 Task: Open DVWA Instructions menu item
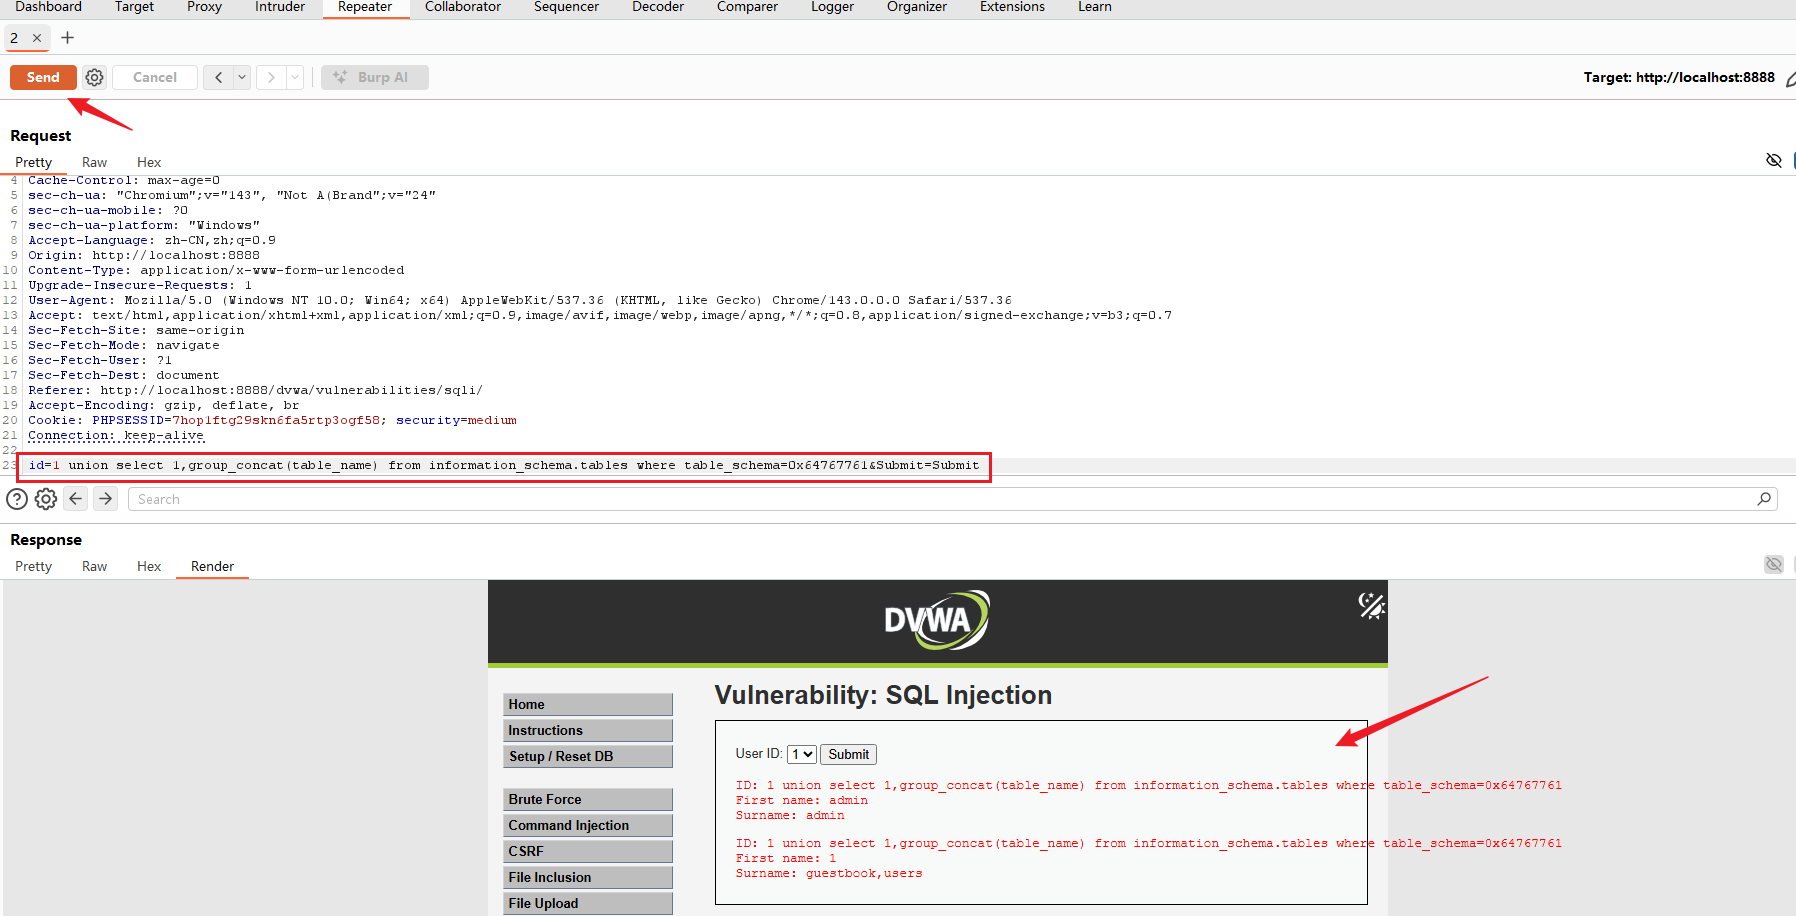coord(588,730)
